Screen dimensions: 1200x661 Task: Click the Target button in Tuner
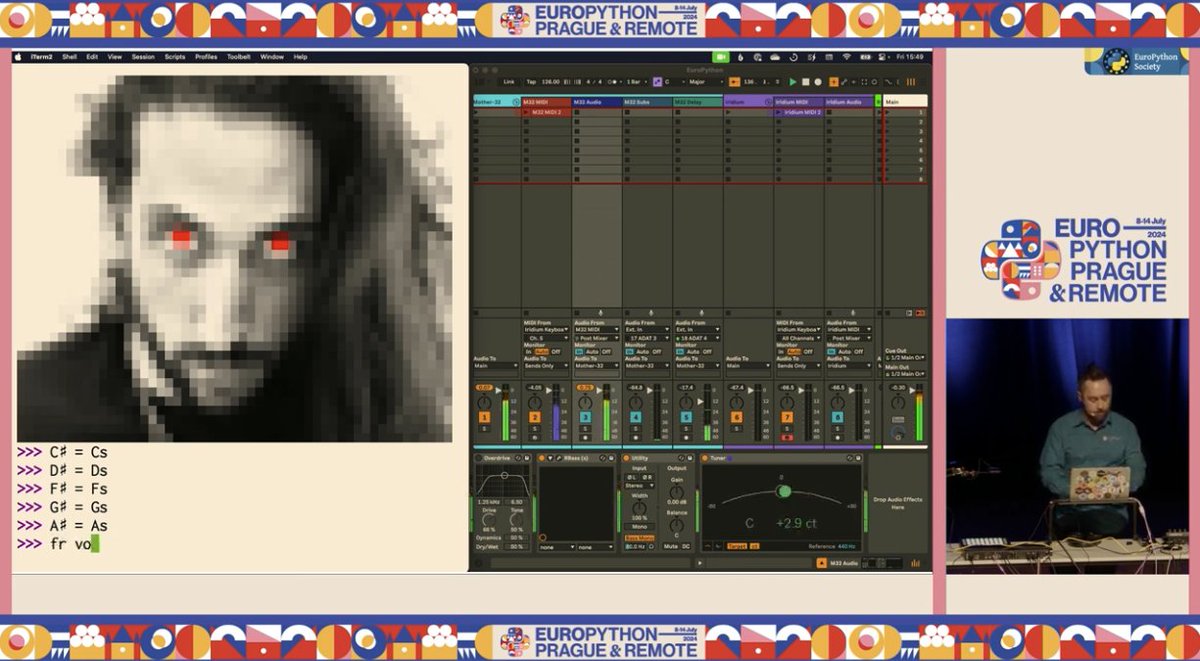737,546
